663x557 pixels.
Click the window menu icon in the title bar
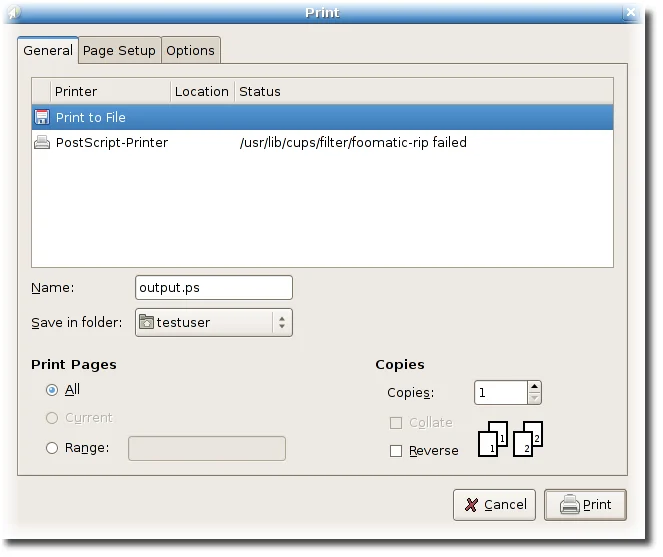coord(14,12)
